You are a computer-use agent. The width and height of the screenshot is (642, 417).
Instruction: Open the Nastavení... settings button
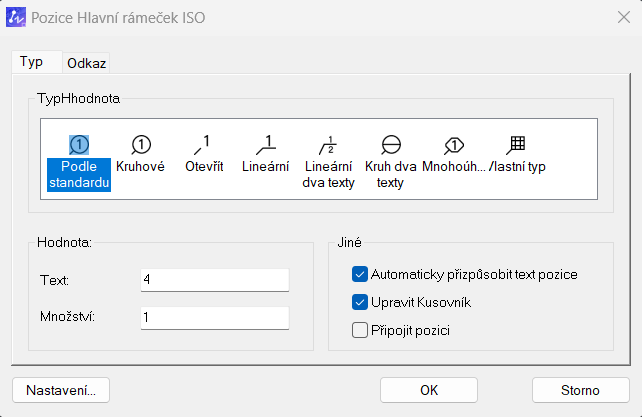pyautogui.click(x=60, y=389)
